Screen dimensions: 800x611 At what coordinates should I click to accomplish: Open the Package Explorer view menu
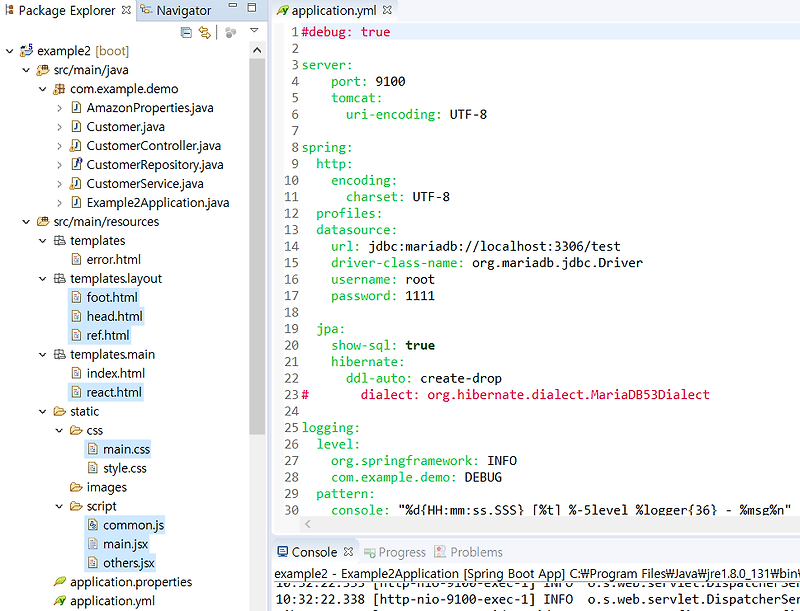[253, 31]
